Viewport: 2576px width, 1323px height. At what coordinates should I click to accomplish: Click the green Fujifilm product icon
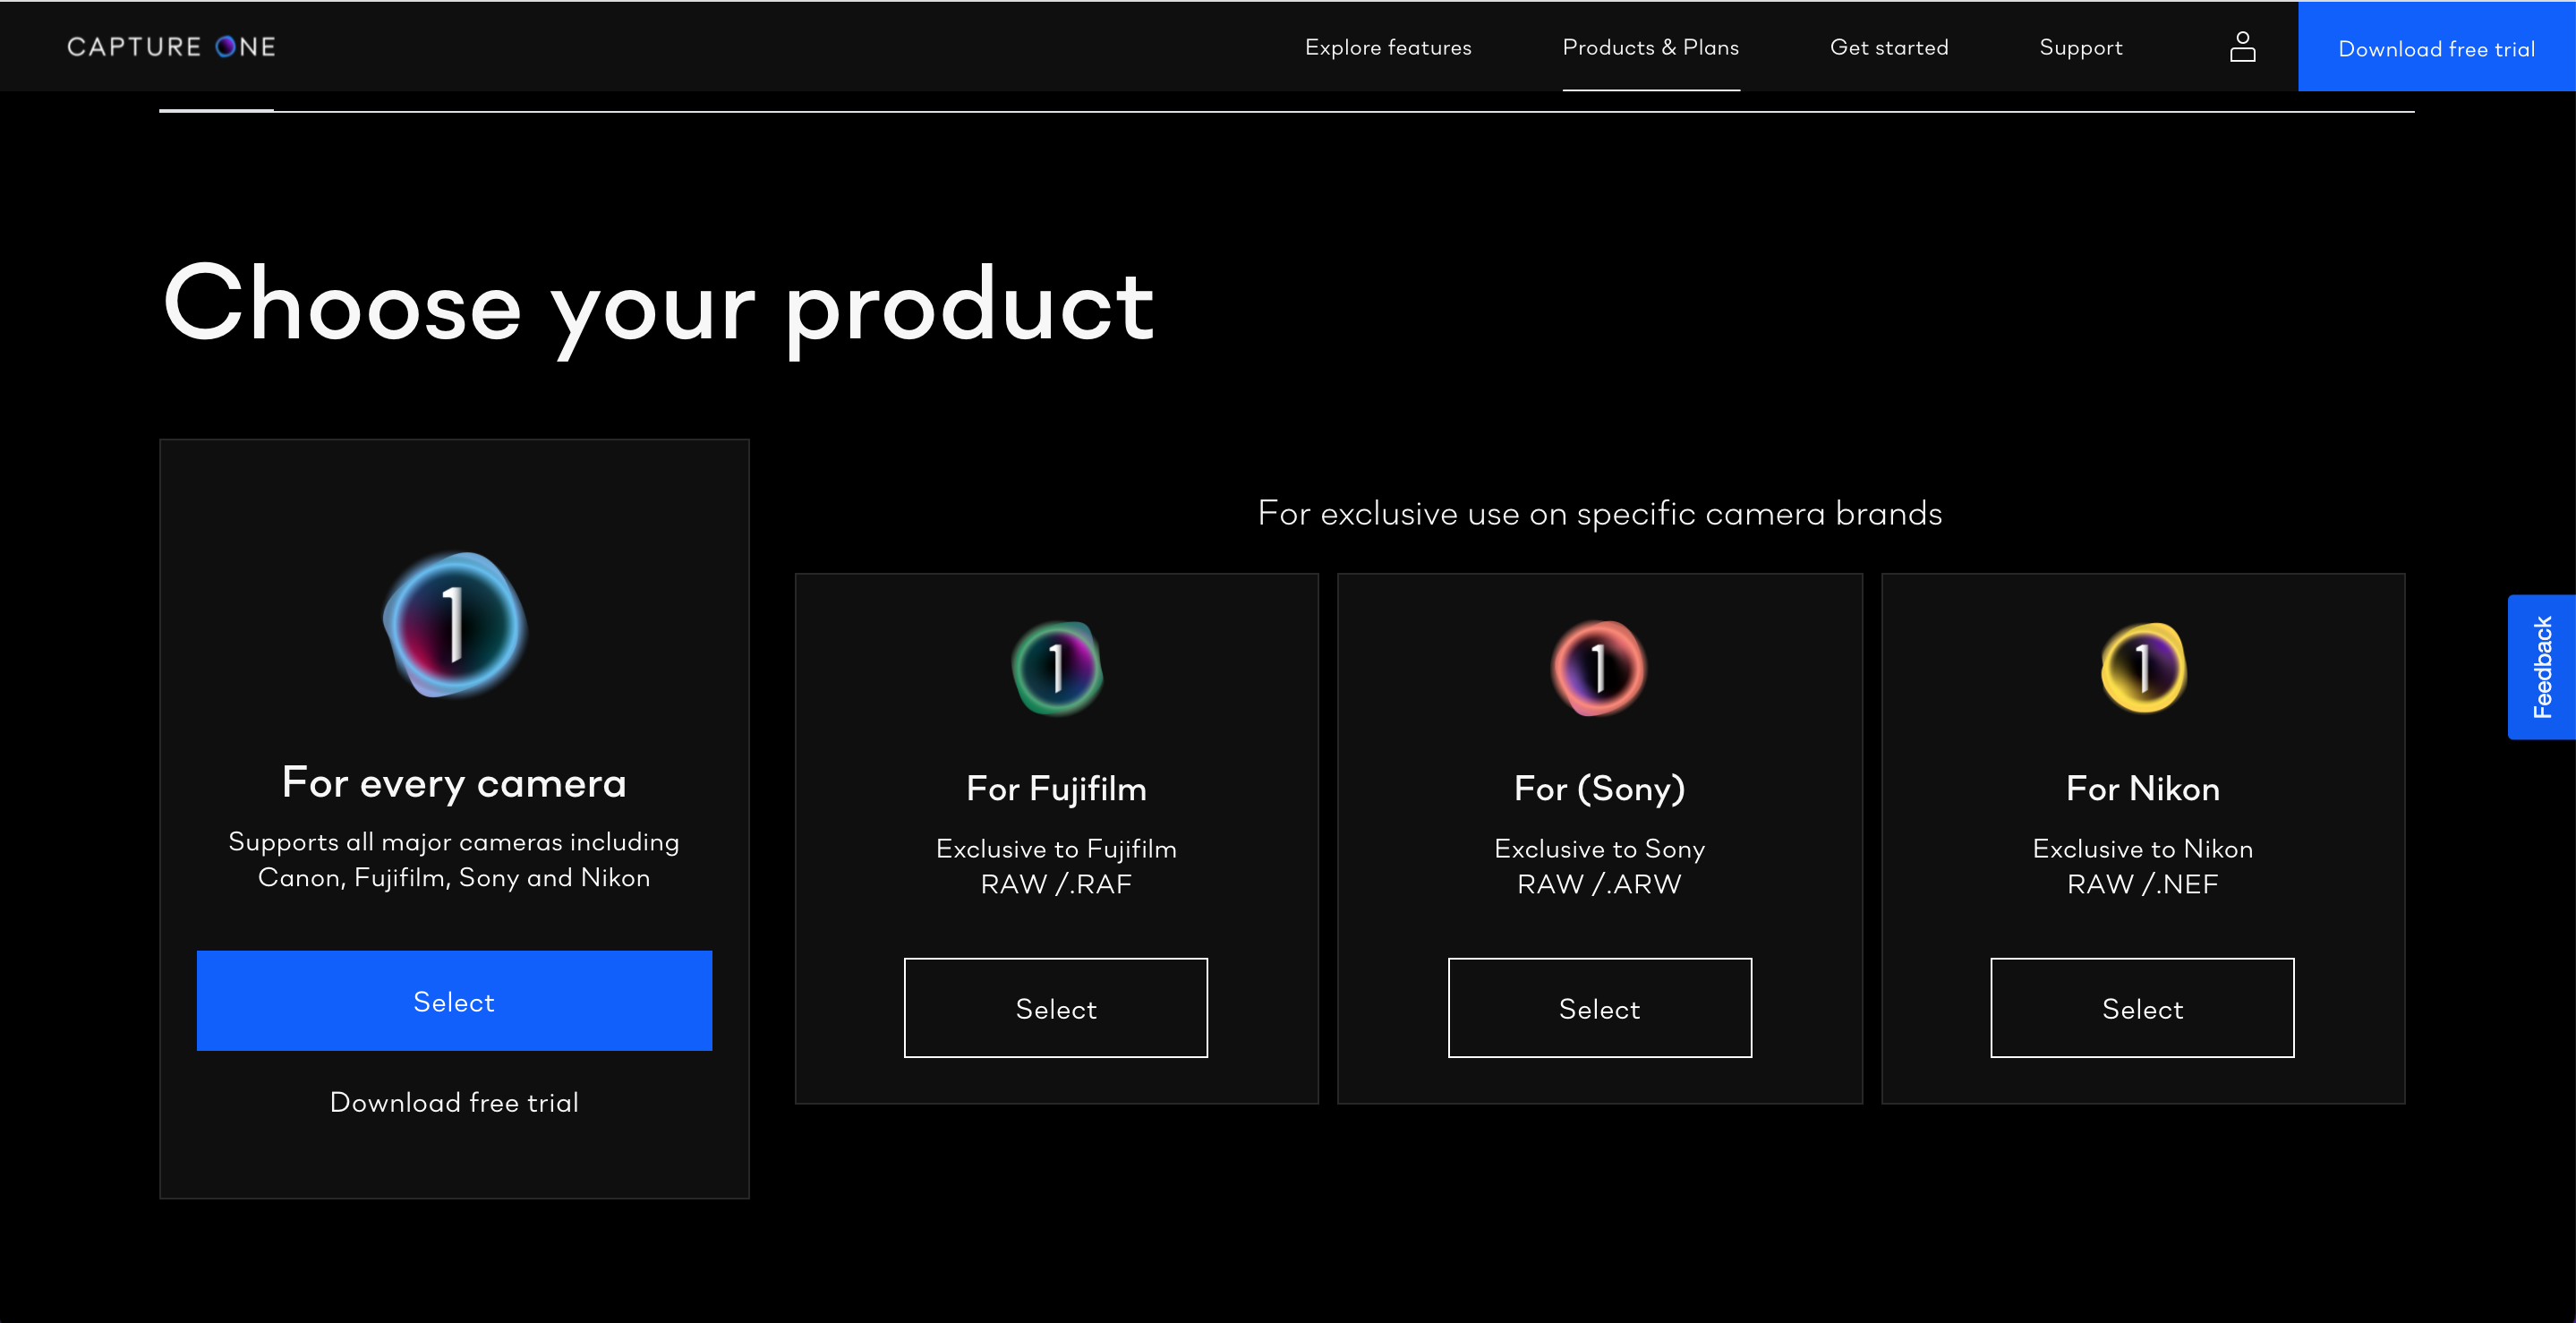[x=1057, y=668]
